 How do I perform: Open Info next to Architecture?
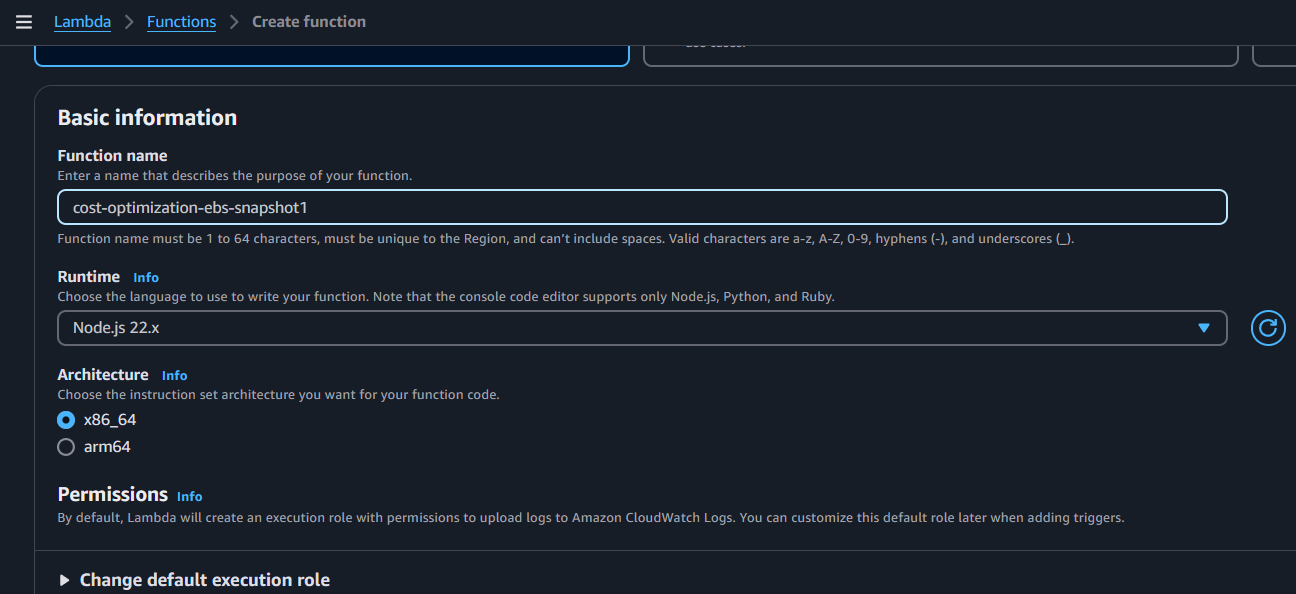pyautogui.click(x=174, y=375)
